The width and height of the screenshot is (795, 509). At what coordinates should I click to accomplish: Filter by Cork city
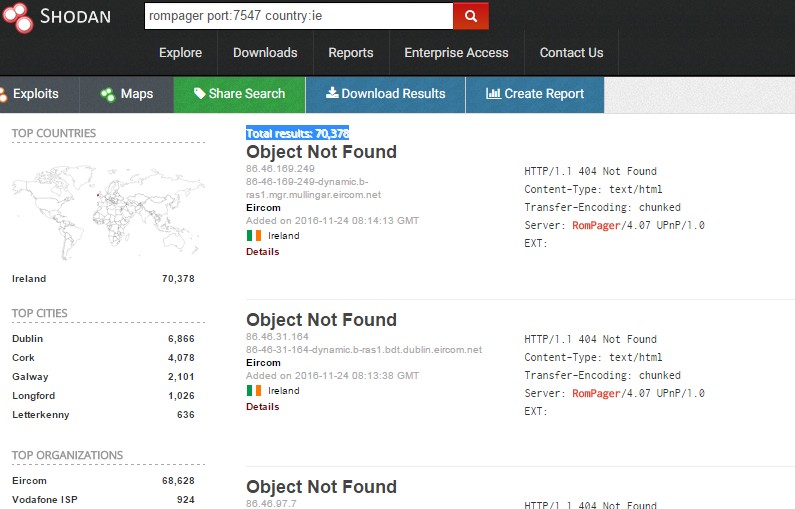[23, 357]
